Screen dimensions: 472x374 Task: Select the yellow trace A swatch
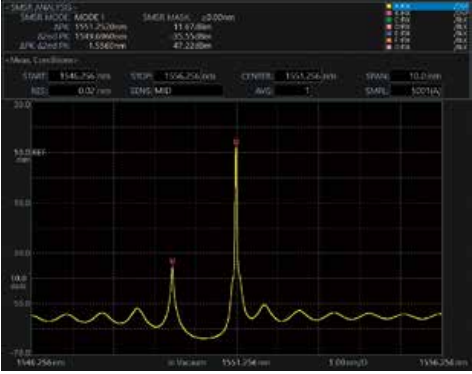389,6
